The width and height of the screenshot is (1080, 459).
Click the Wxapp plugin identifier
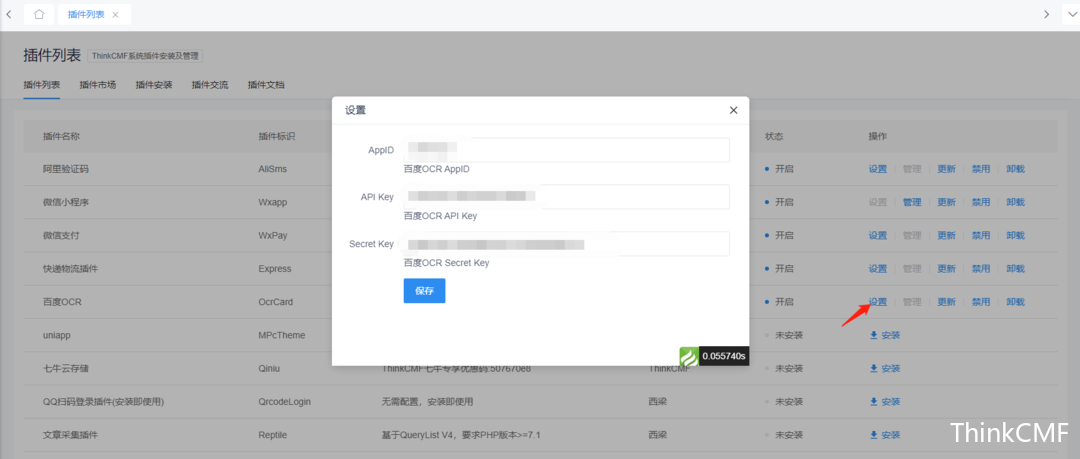coord(273,203)
